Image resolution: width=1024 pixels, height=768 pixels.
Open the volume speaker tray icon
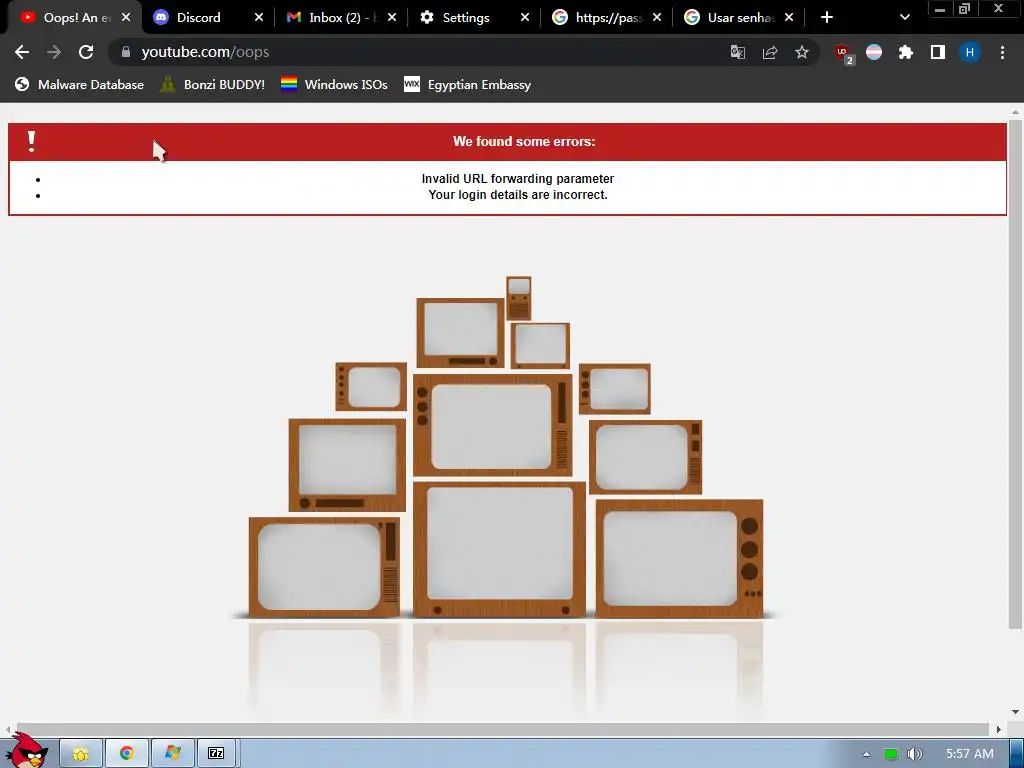pos(915,754)
